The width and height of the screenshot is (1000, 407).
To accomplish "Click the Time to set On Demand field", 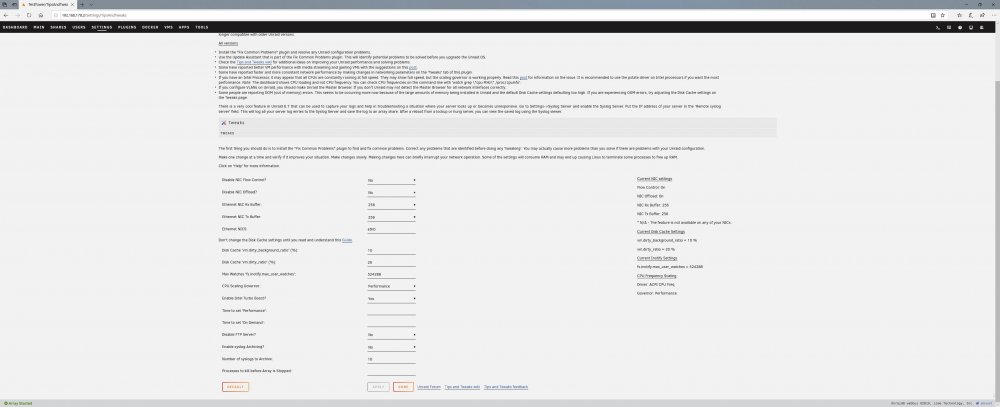I will pos(392,323).
